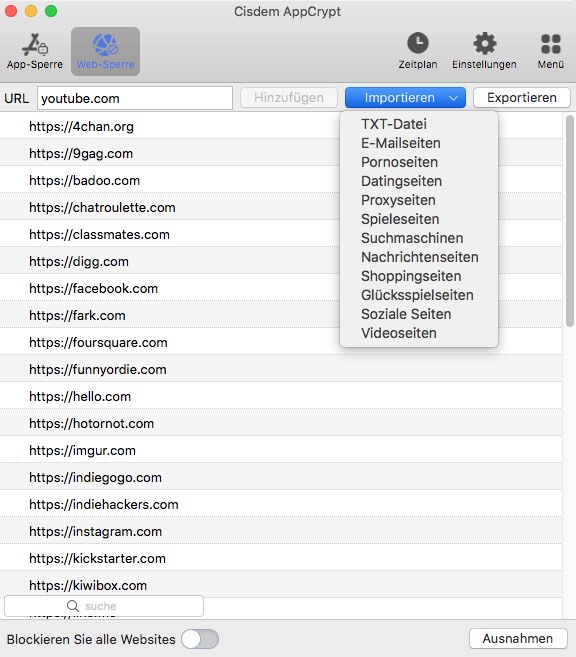This screenshot has height=657, width=576.
Task: Import the Suchmaschinen category
Action: [419, 238]
